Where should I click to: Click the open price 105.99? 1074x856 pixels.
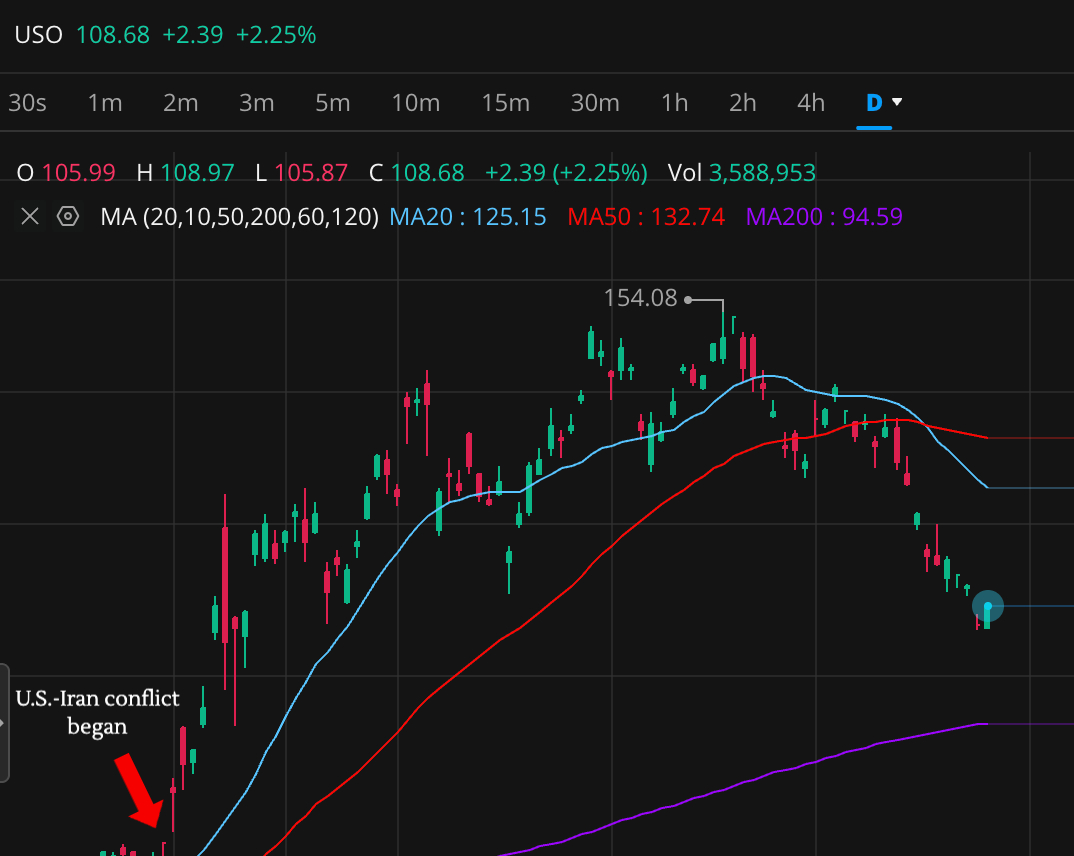click(79, 173)
